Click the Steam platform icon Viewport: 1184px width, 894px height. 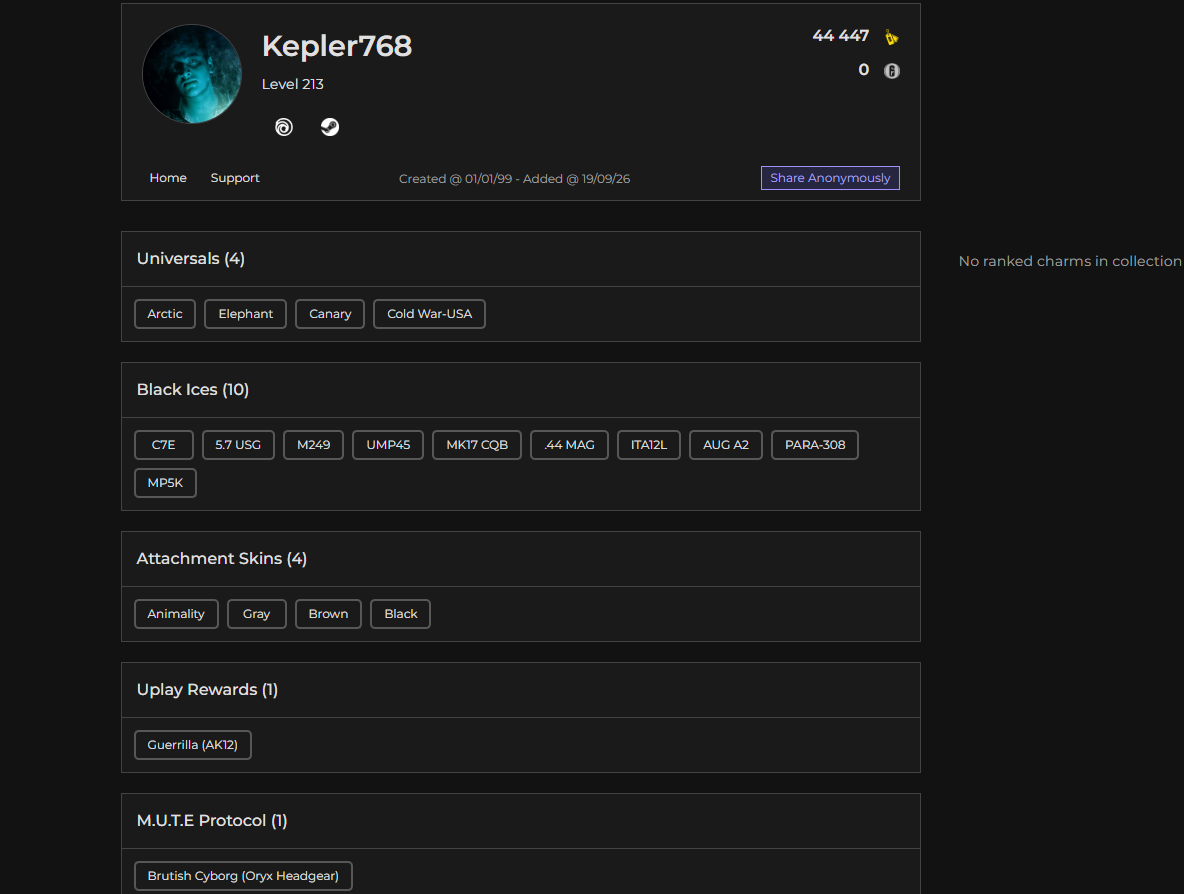(330, 127)
